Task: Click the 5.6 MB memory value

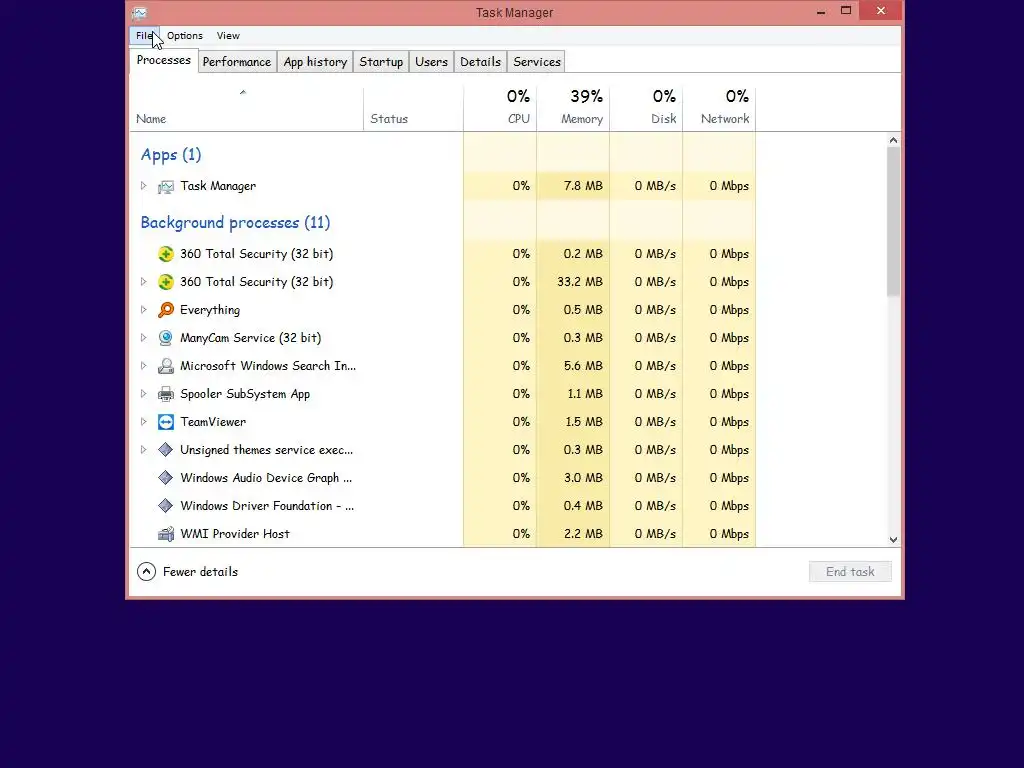Action: click(583, 366)
